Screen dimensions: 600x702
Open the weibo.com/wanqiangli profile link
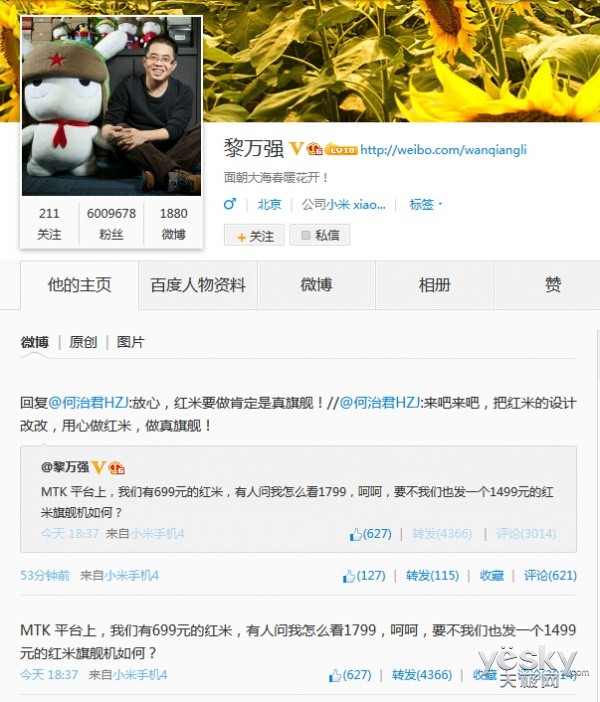(443, 150)
